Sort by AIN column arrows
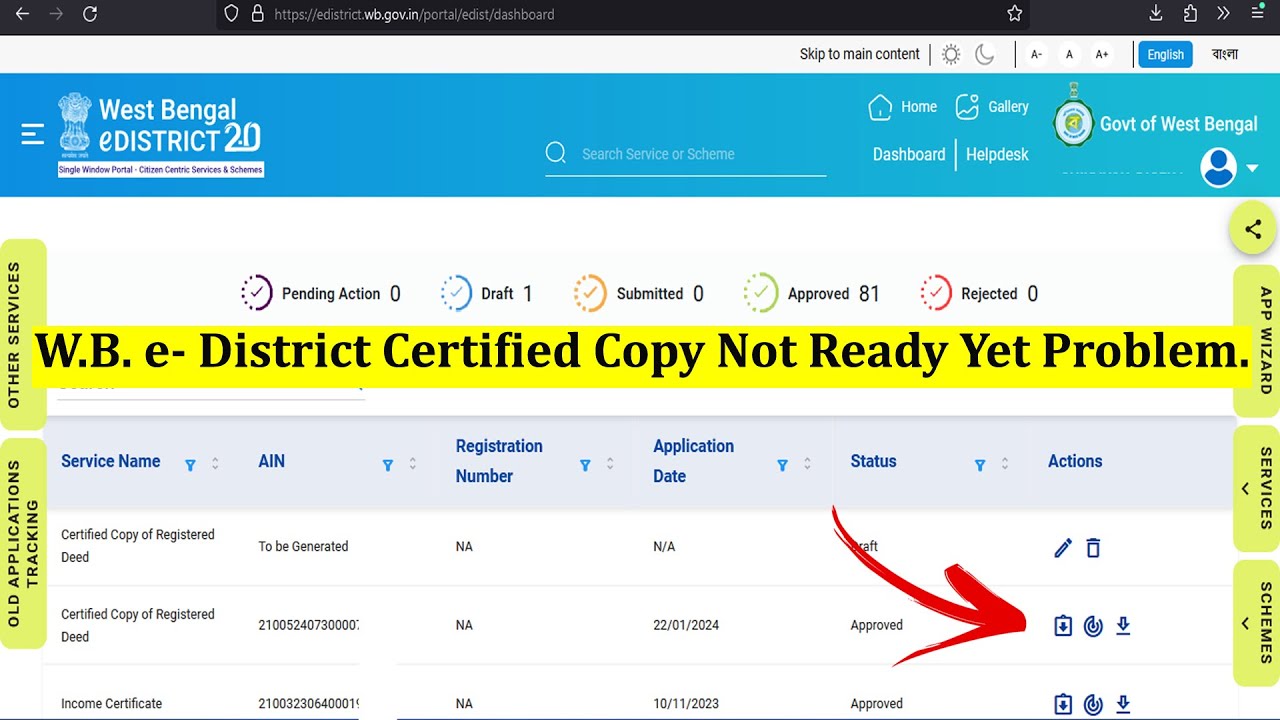 pyautogui.click(x=413, y=464)
